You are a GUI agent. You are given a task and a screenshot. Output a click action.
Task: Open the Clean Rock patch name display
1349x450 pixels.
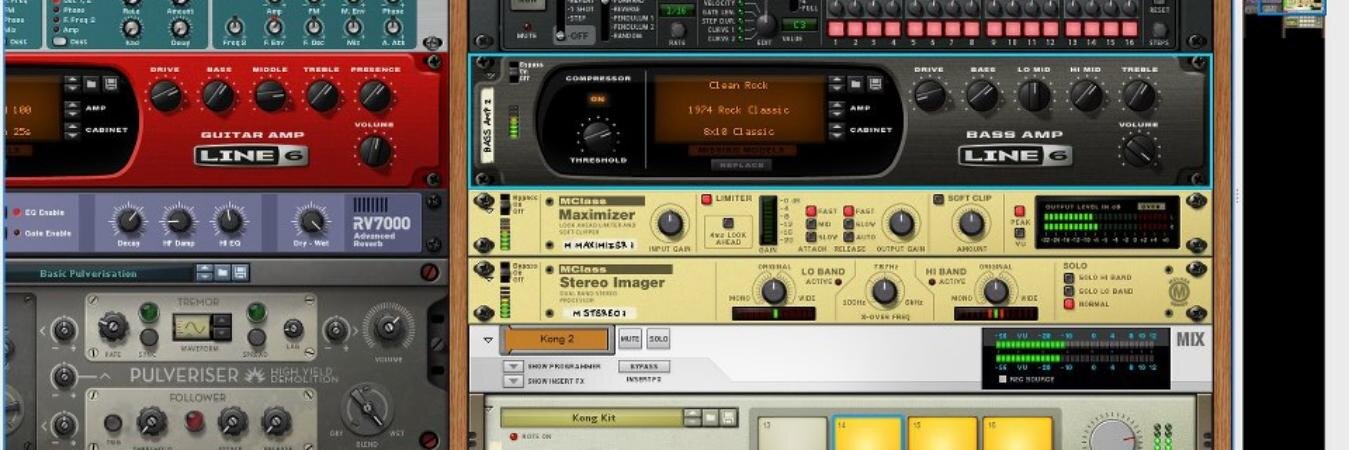click(739, 86)
